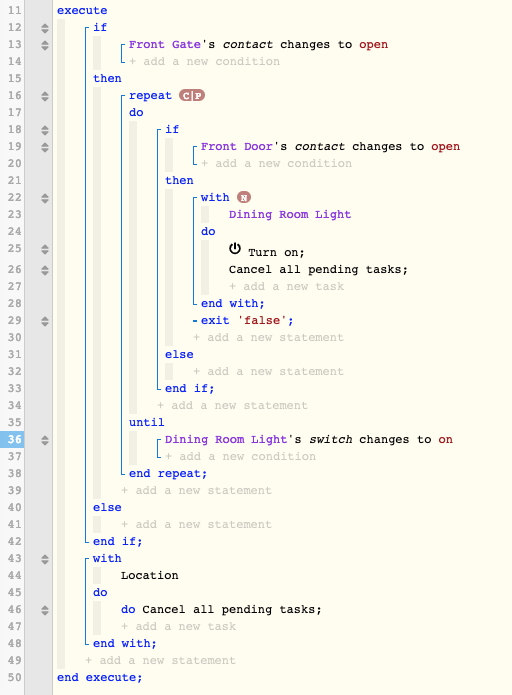Click add a new statement in else on line 41
This screenshot has width=512, height=695.
pyautogui.click(x=196, y=524)
